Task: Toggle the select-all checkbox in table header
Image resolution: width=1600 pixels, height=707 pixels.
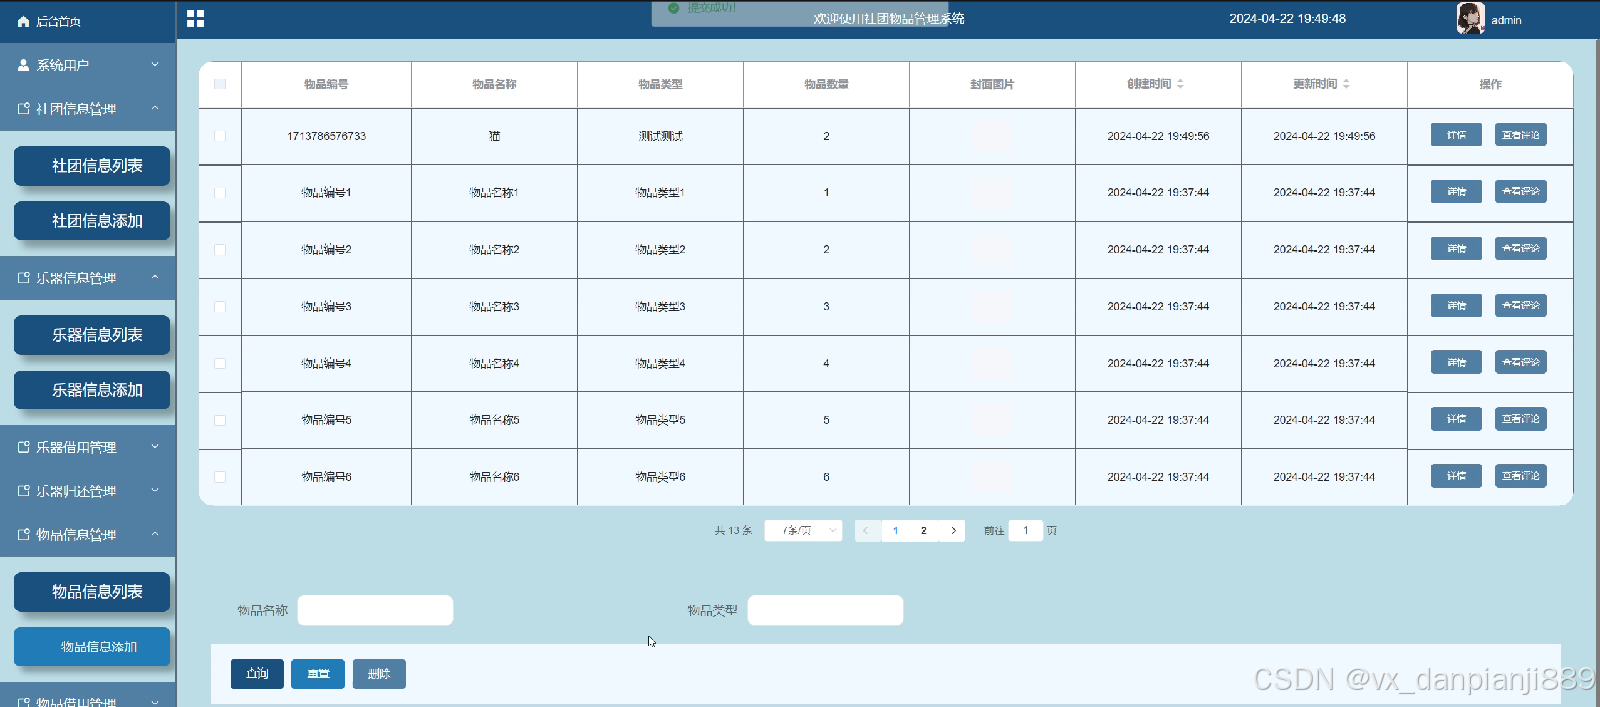Action: (220, 84)
